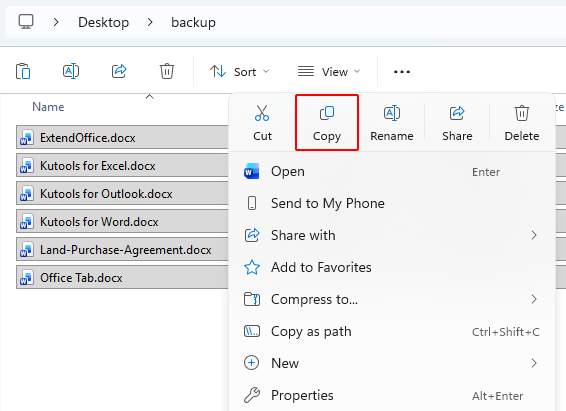Click the This PC monitor icon in breadcrumb
The height and width of the screenshot is (411, 566).
(26, 22)
